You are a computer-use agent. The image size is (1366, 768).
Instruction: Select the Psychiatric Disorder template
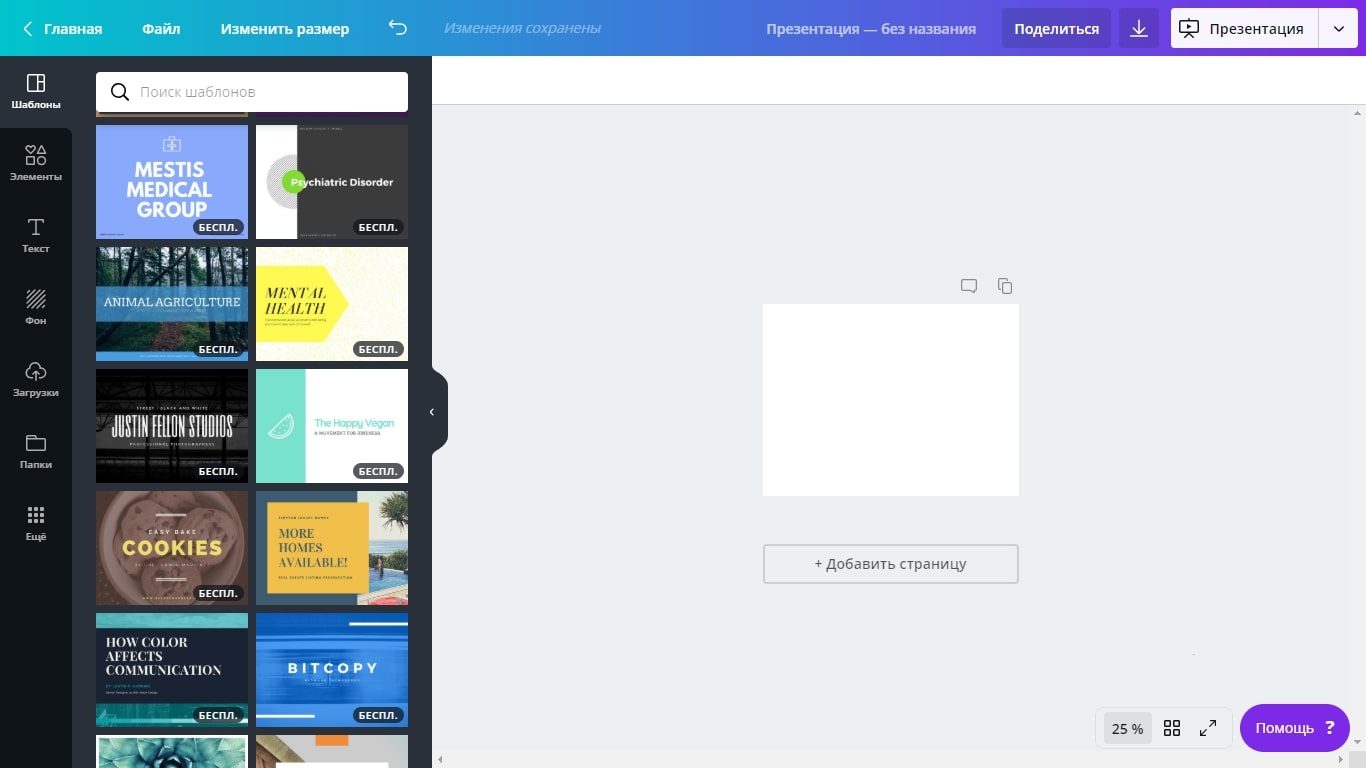click(x=332, y=182)
